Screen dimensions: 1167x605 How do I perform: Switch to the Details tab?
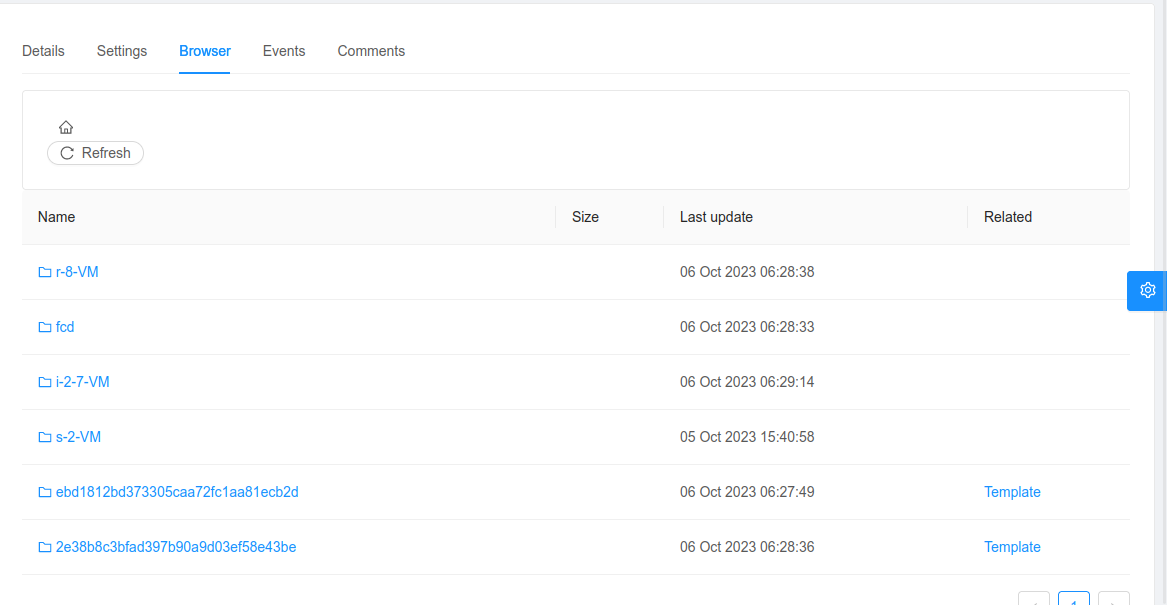click(x=42, y=50)
